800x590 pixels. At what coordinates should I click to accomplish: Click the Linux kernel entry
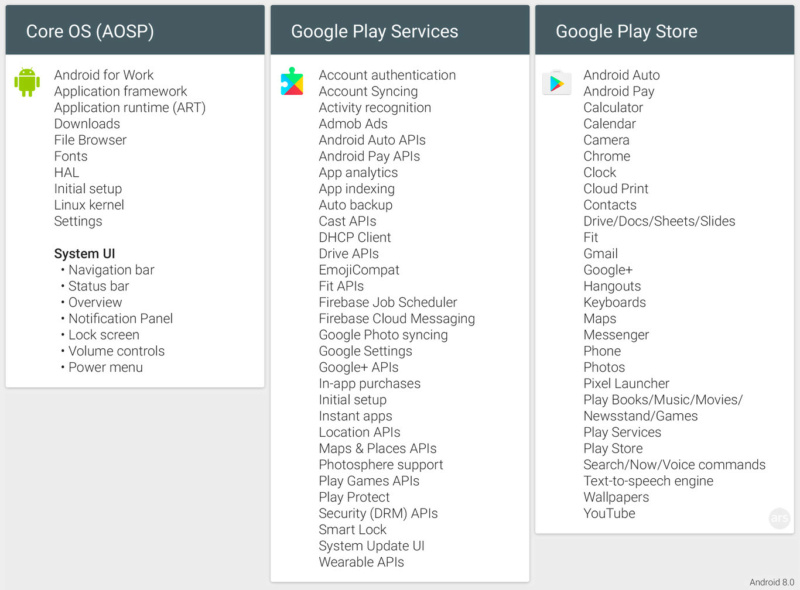tap(89, 205)
